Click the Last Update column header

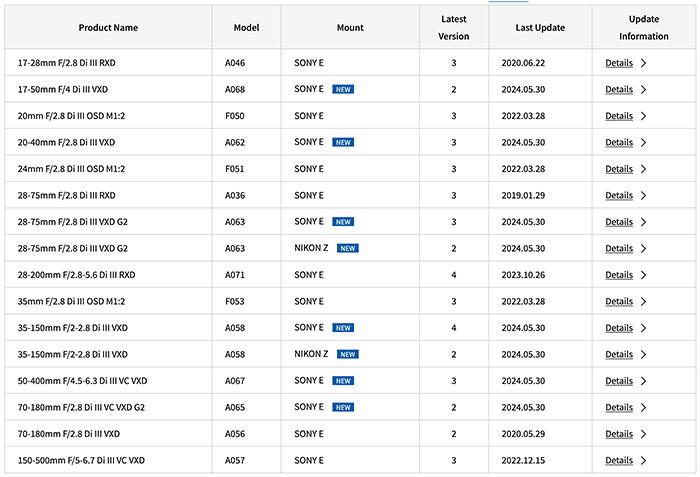click(x=540, y=28)
